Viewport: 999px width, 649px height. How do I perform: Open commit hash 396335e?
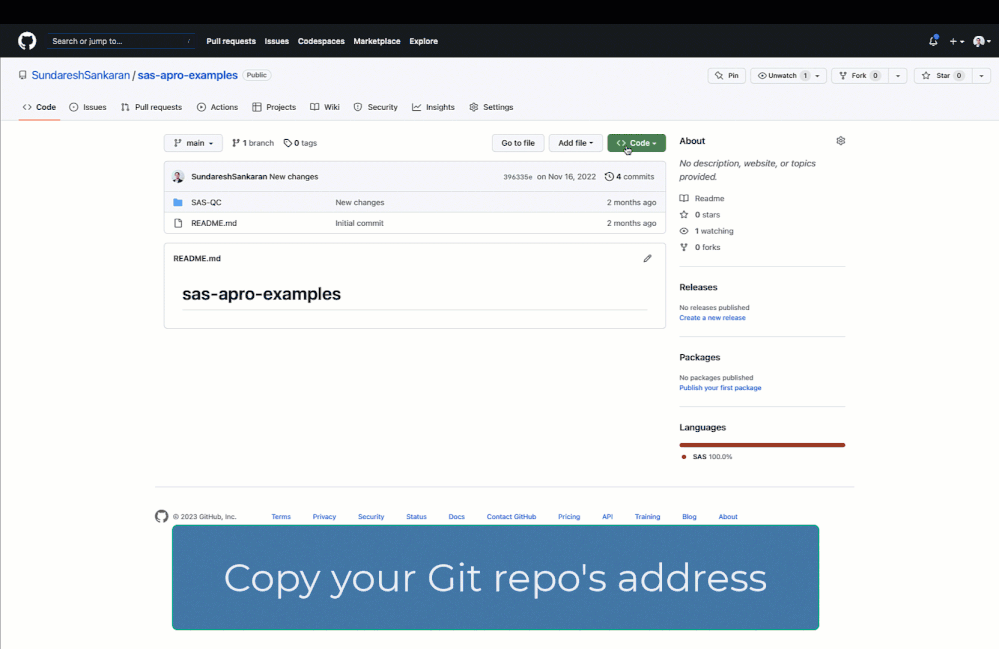(x=517, y=177)
